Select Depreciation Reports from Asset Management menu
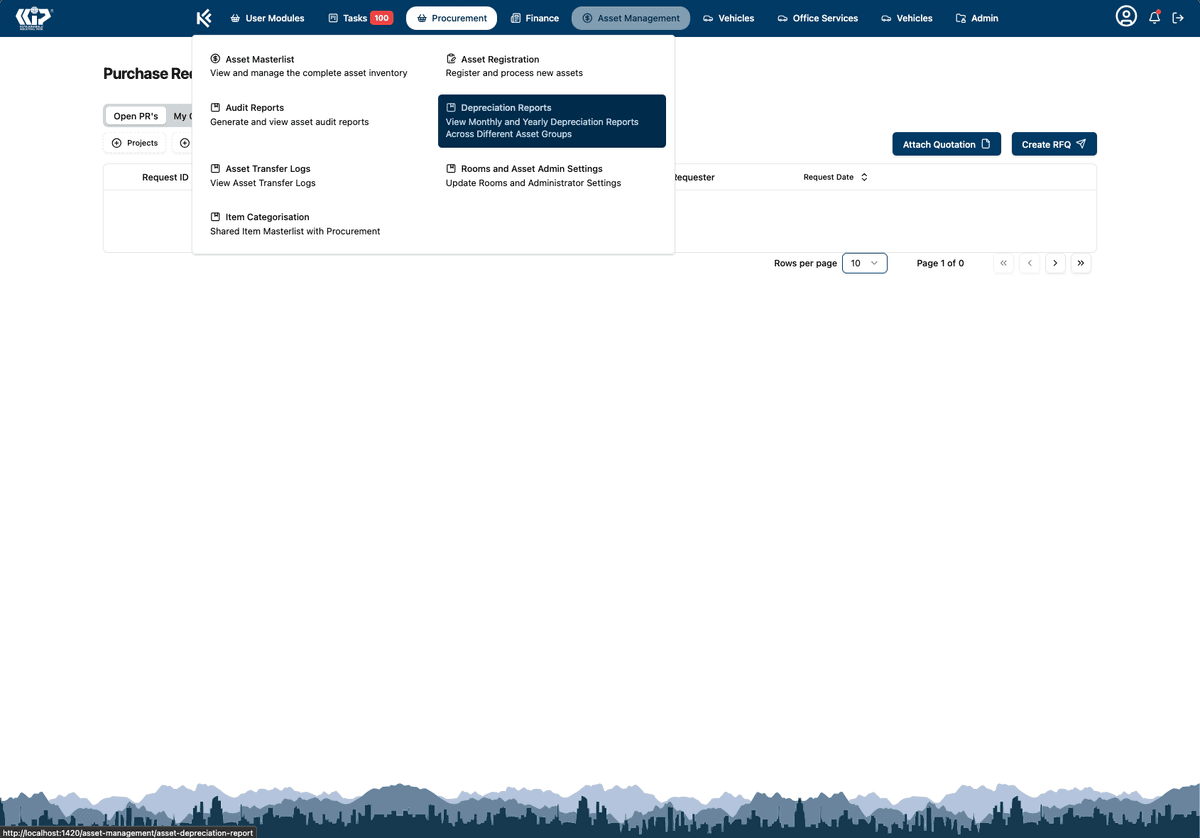The image size is (1200, 838). pos(551,120)
